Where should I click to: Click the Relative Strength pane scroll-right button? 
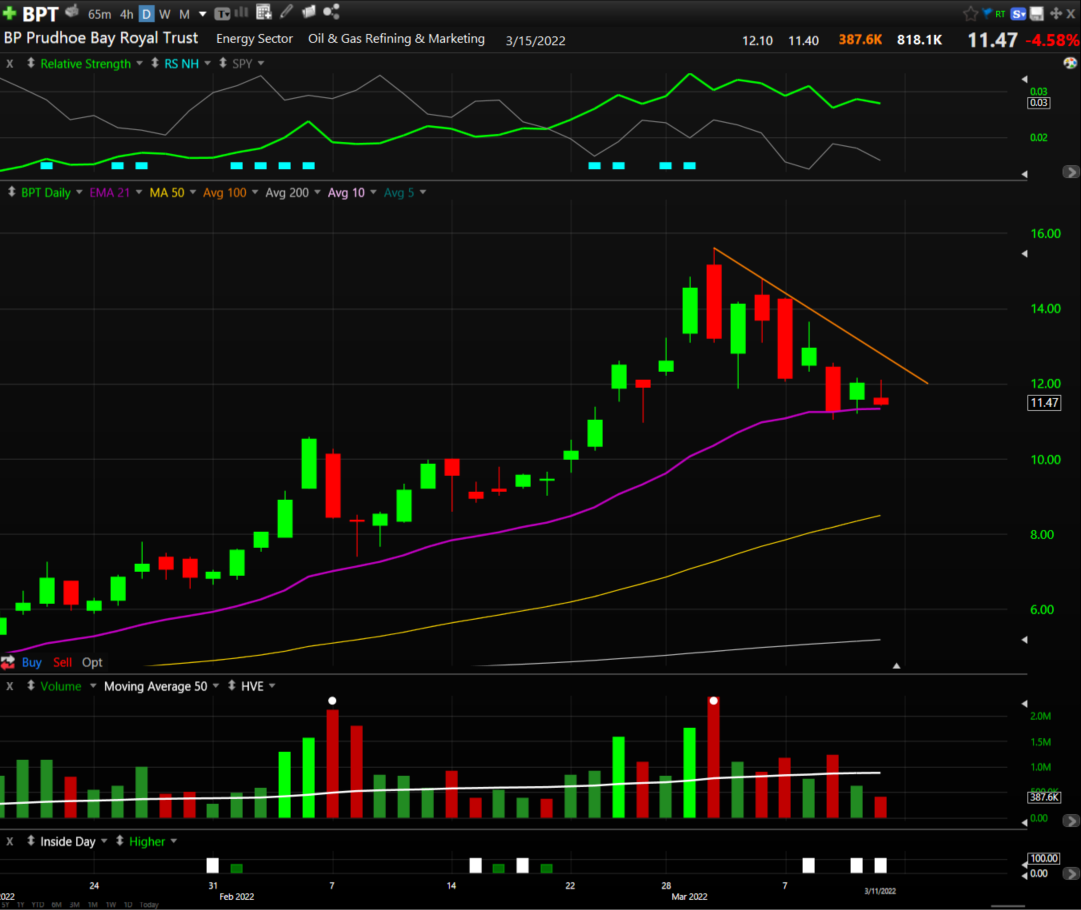click(1071, 172)
